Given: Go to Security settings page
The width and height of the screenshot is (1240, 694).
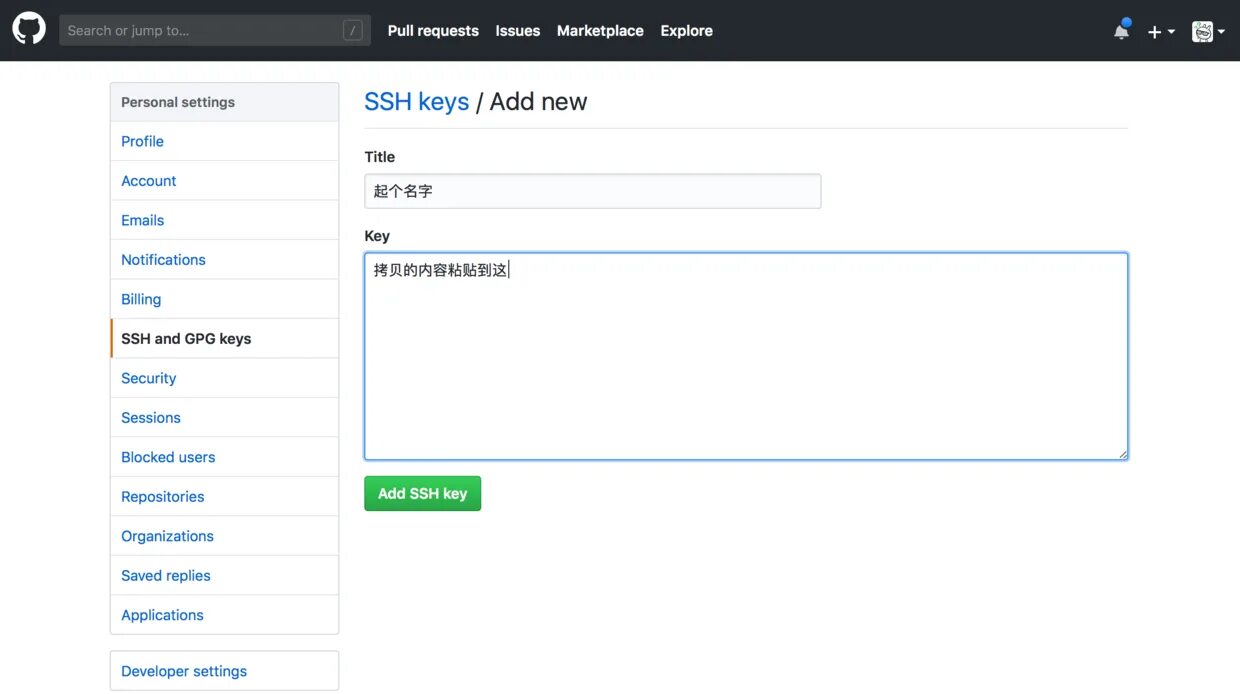Looking at the screenshot, I should point(148,378).
